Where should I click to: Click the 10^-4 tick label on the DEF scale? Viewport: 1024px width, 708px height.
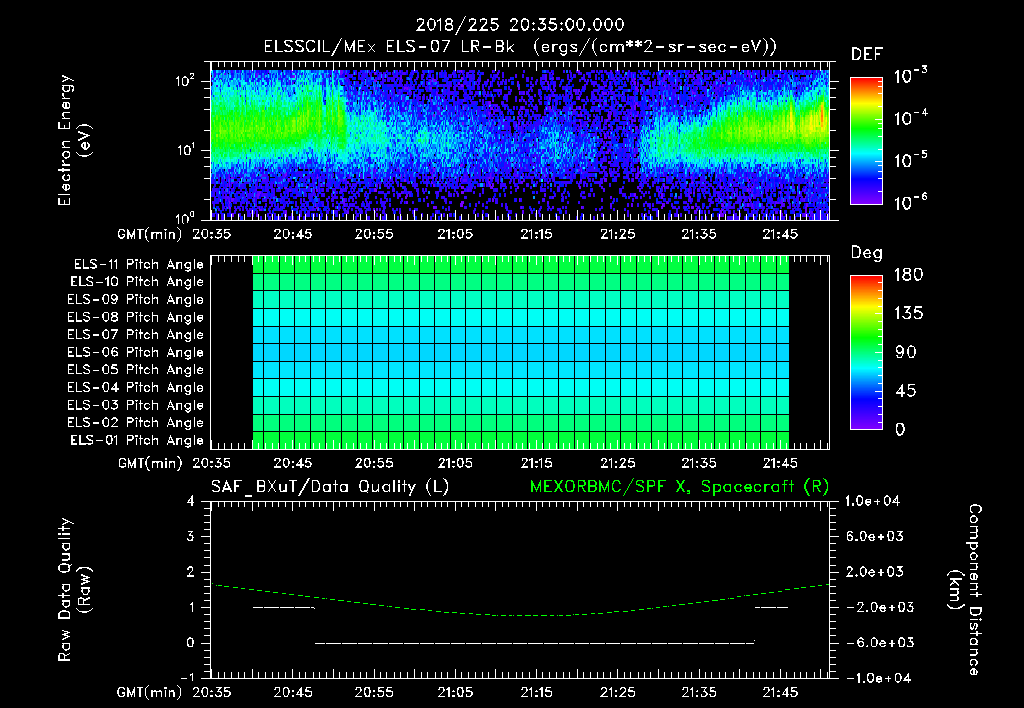pos(910,118)
